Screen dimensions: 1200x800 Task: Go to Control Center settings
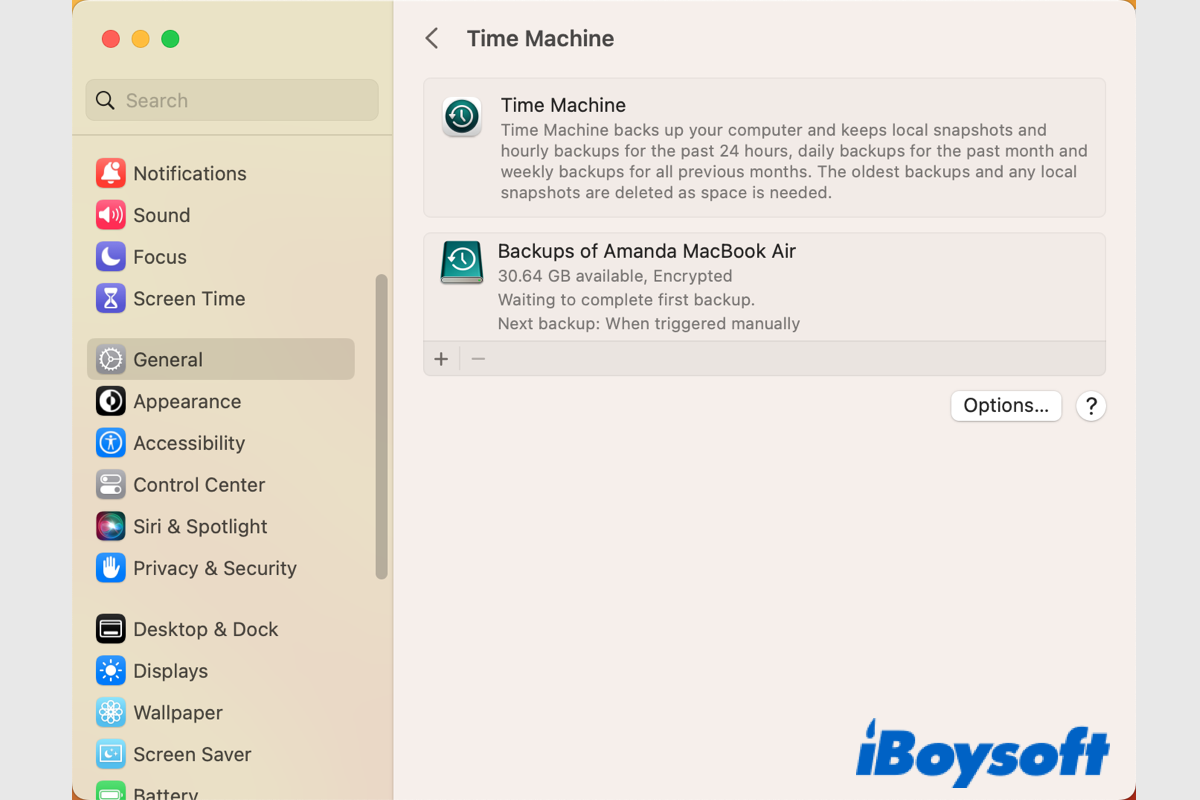point(199,485)
